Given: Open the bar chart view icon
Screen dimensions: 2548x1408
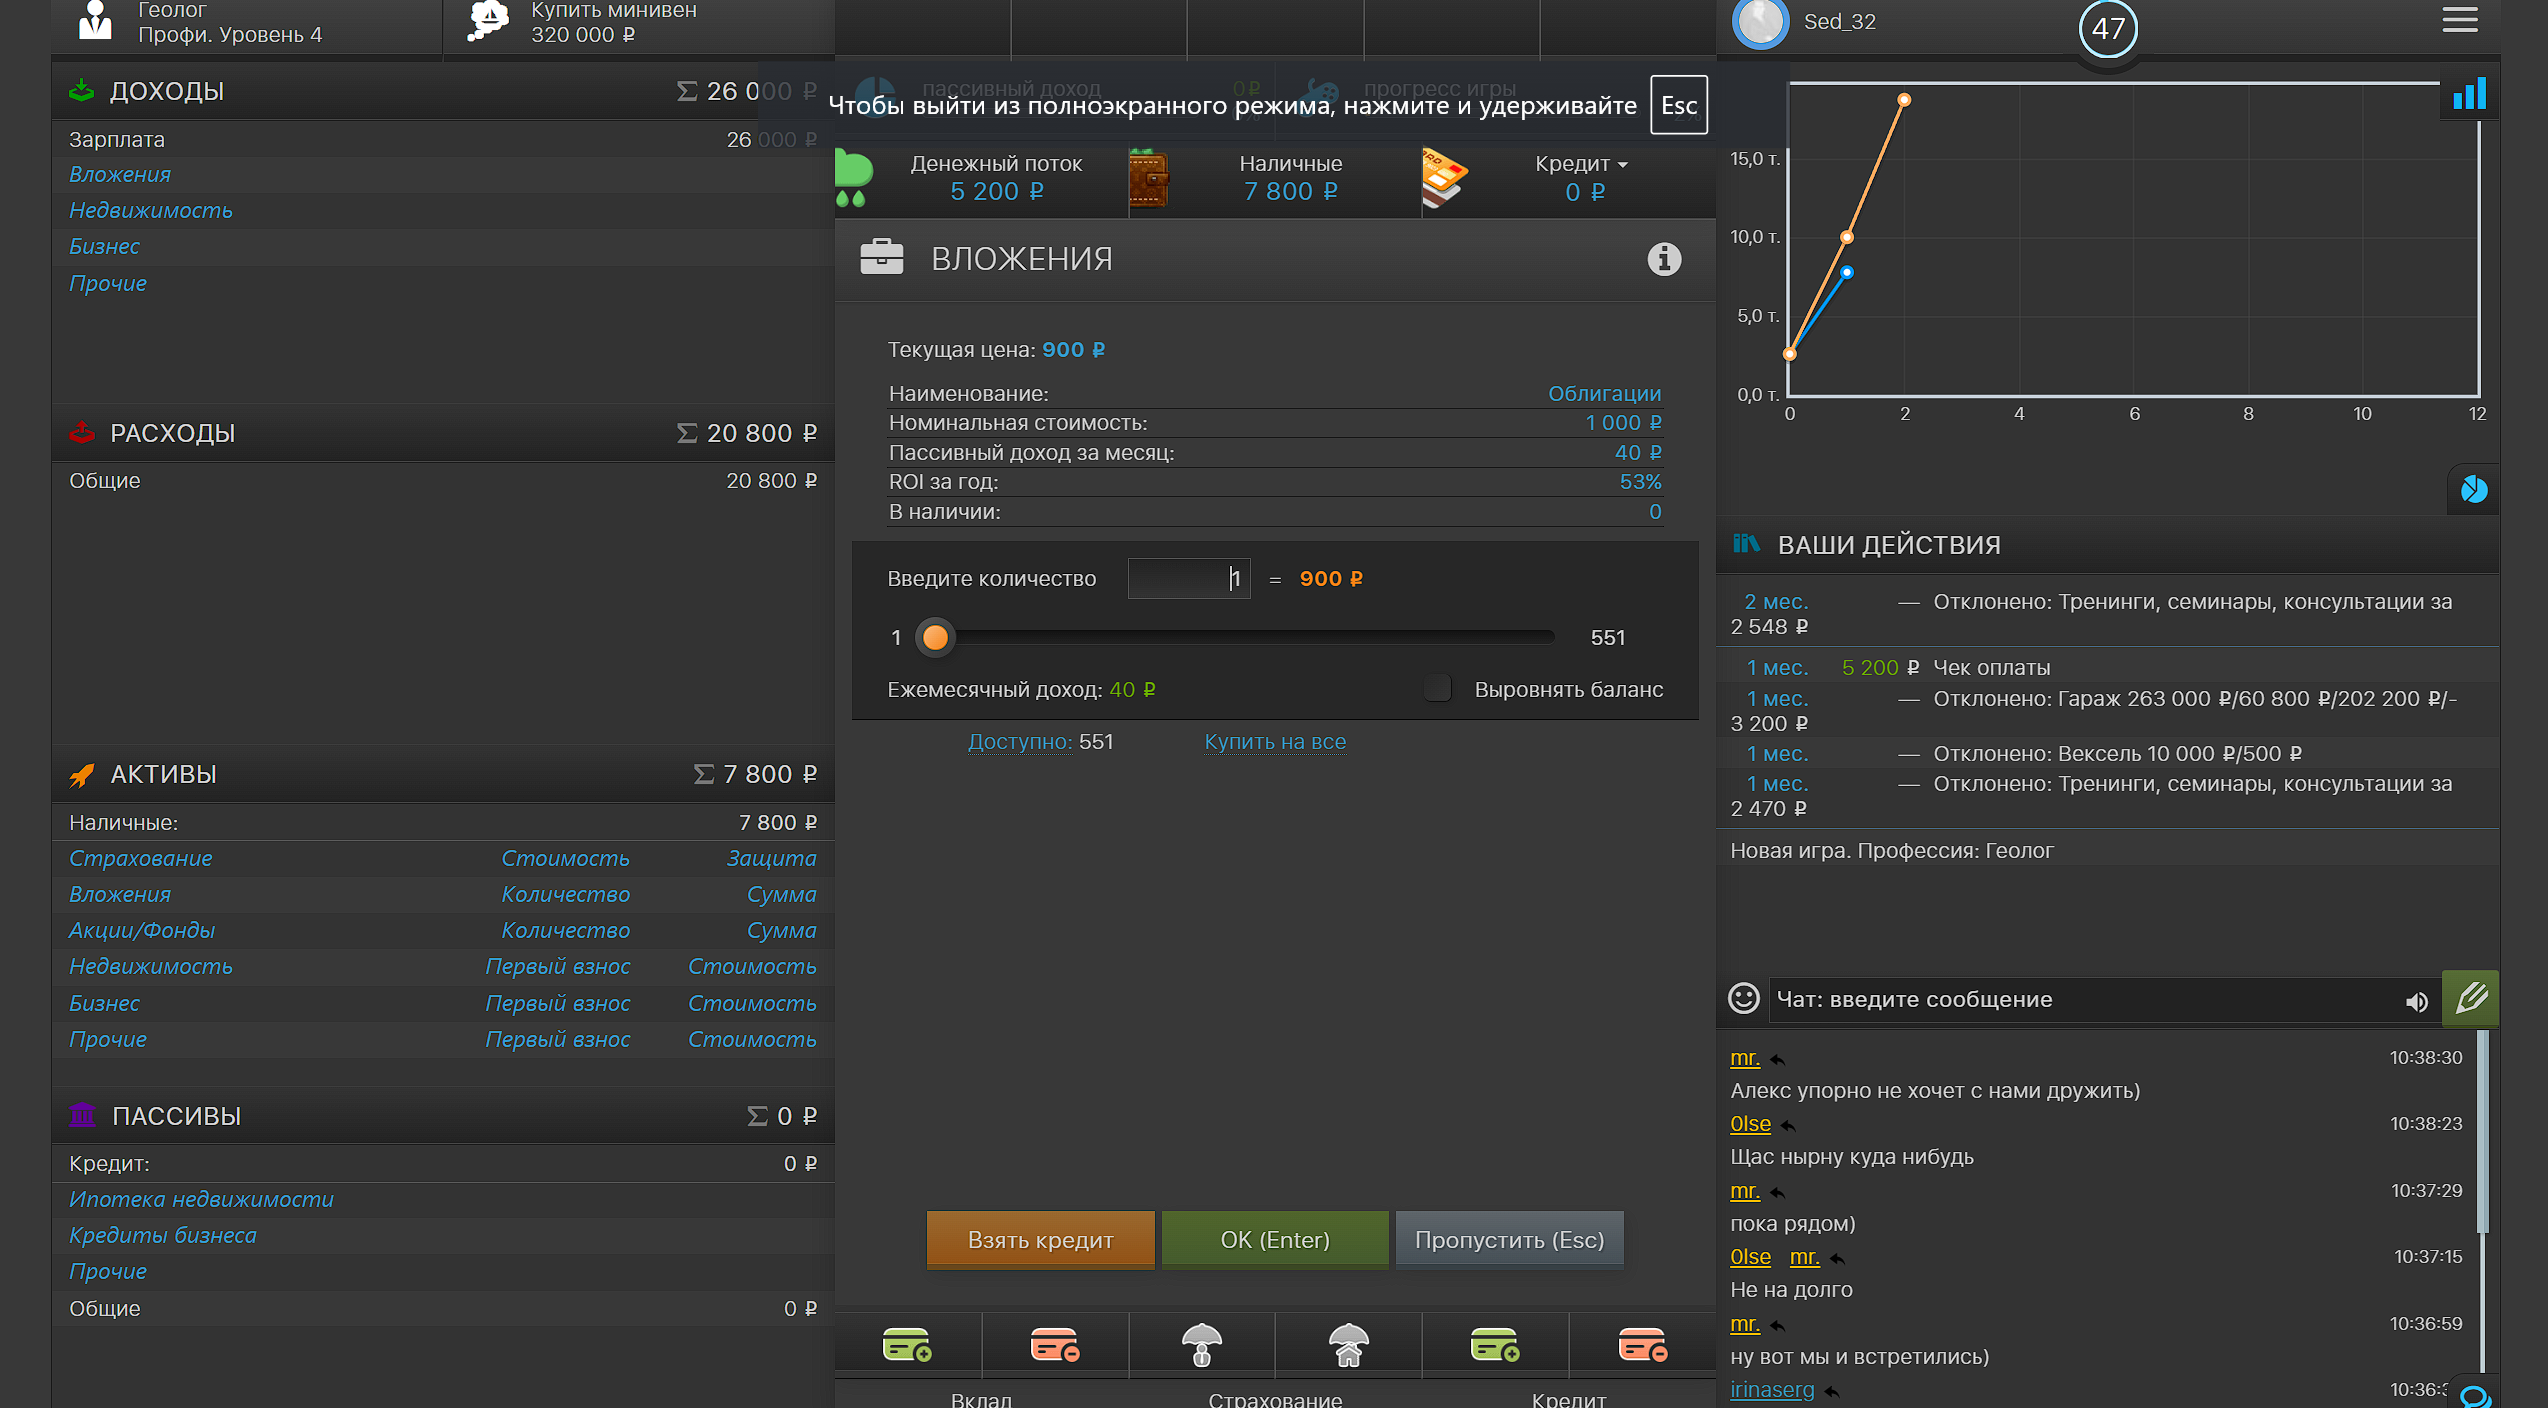Looking at the screenshot, I should click(x=2469, y=95).
